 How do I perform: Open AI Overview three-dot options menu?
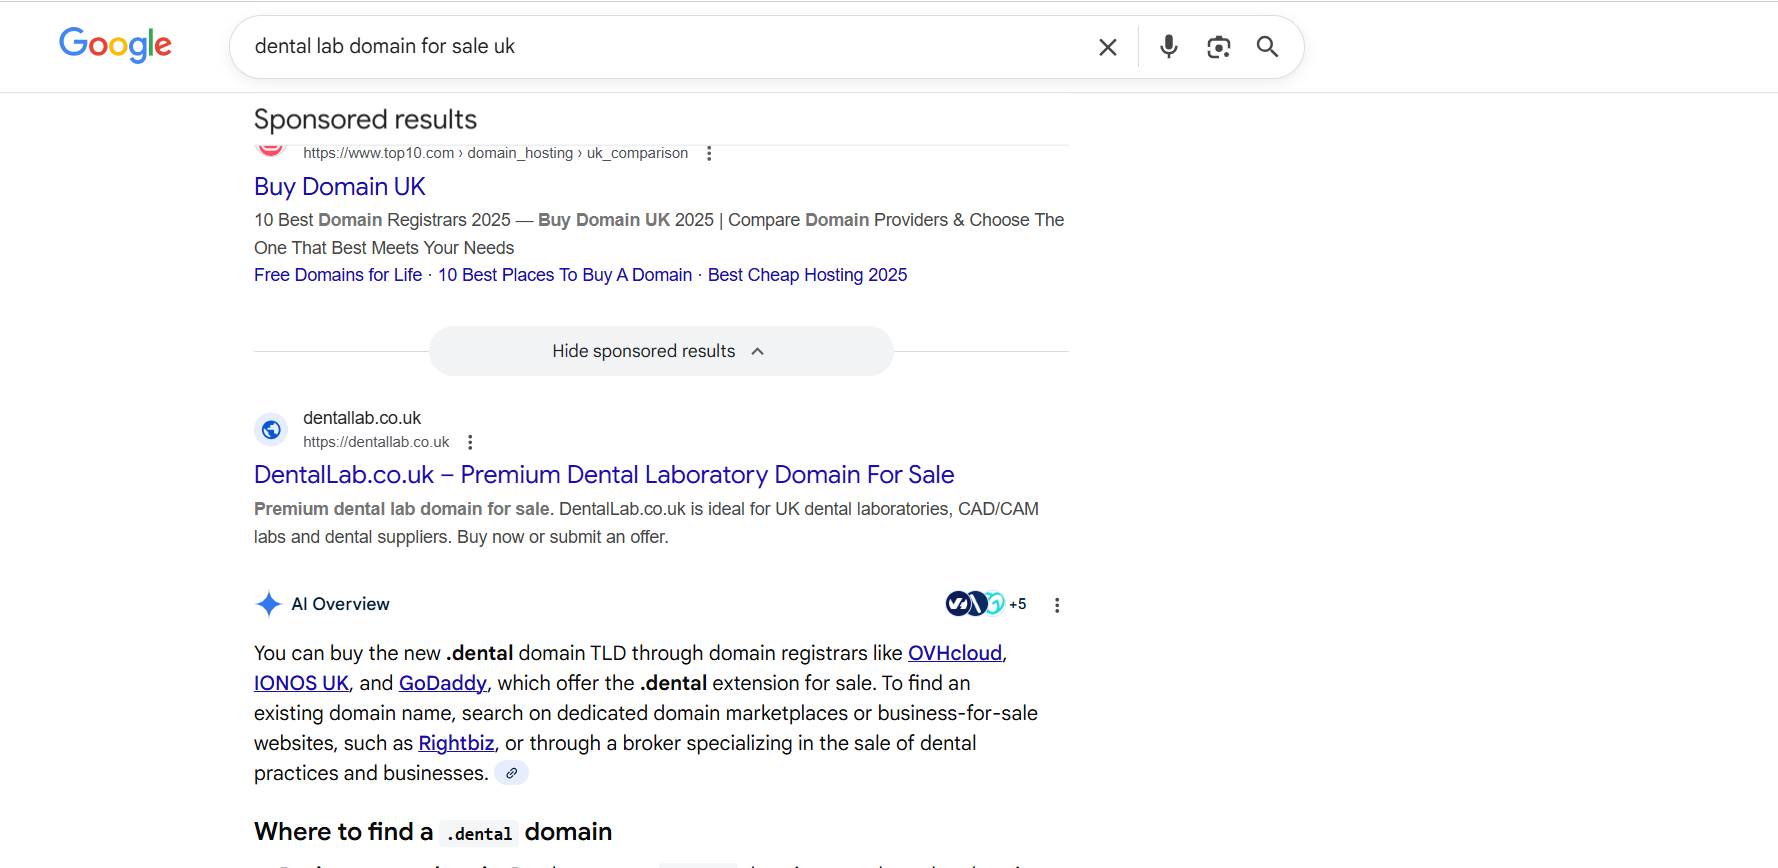1057,605
